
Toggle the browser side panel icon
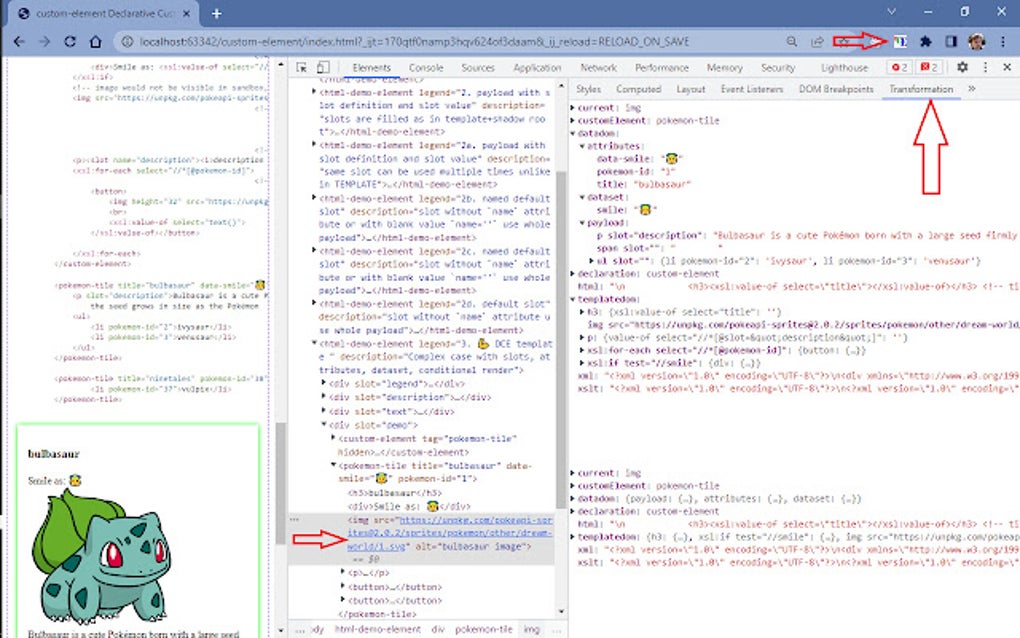pyautogui.click(x=950, y=42)
